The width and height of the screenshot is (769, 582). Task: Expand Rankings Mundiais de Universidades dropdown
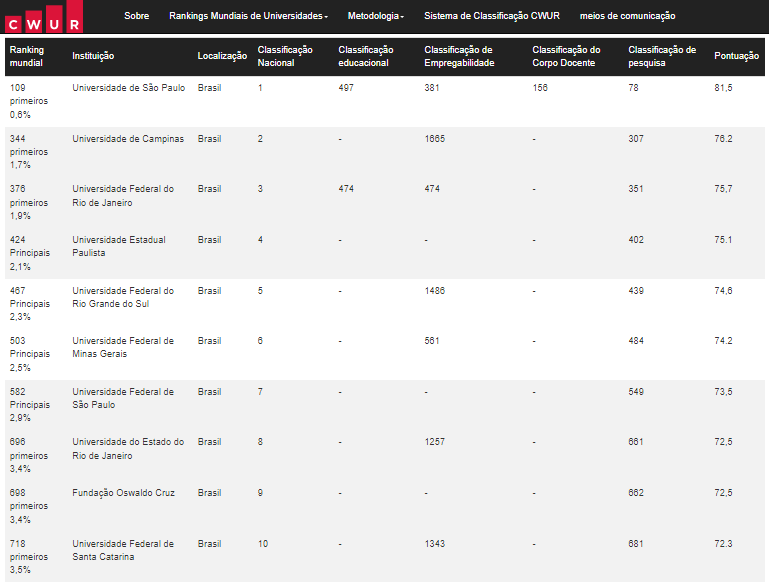(248, 16)
